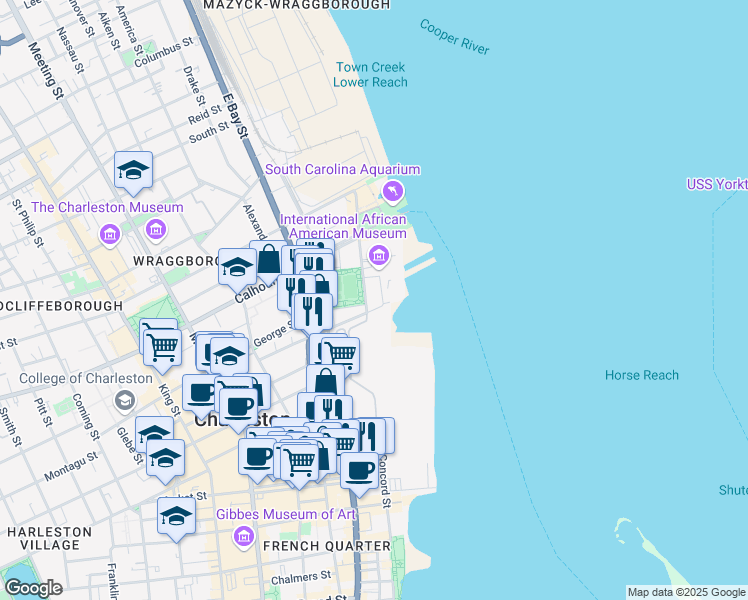Image resolution: width=748 pixels, height=600 pixels.
Task: Click the MAZYCK-WRAGGBOROUGH neighborhood label
Action: (296, 5)
